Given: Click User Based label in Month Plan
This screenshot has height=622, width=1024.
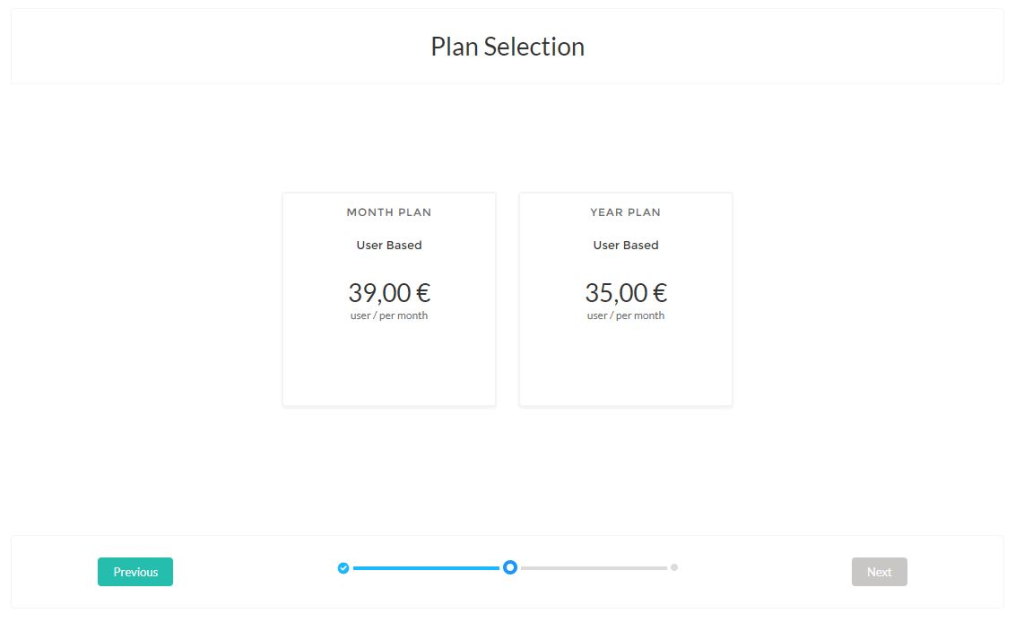Looking at the screenshot, I should pos(389,245).
